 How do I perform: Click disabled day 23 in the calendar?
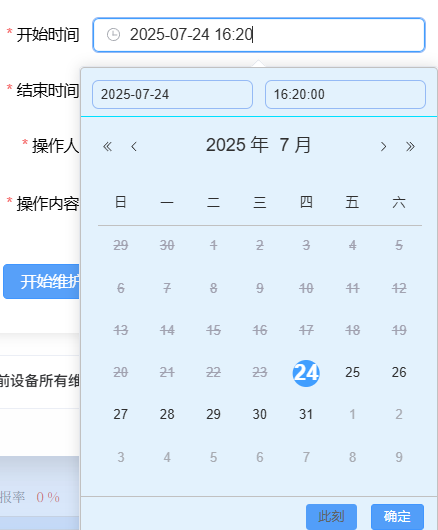[260, 372]
